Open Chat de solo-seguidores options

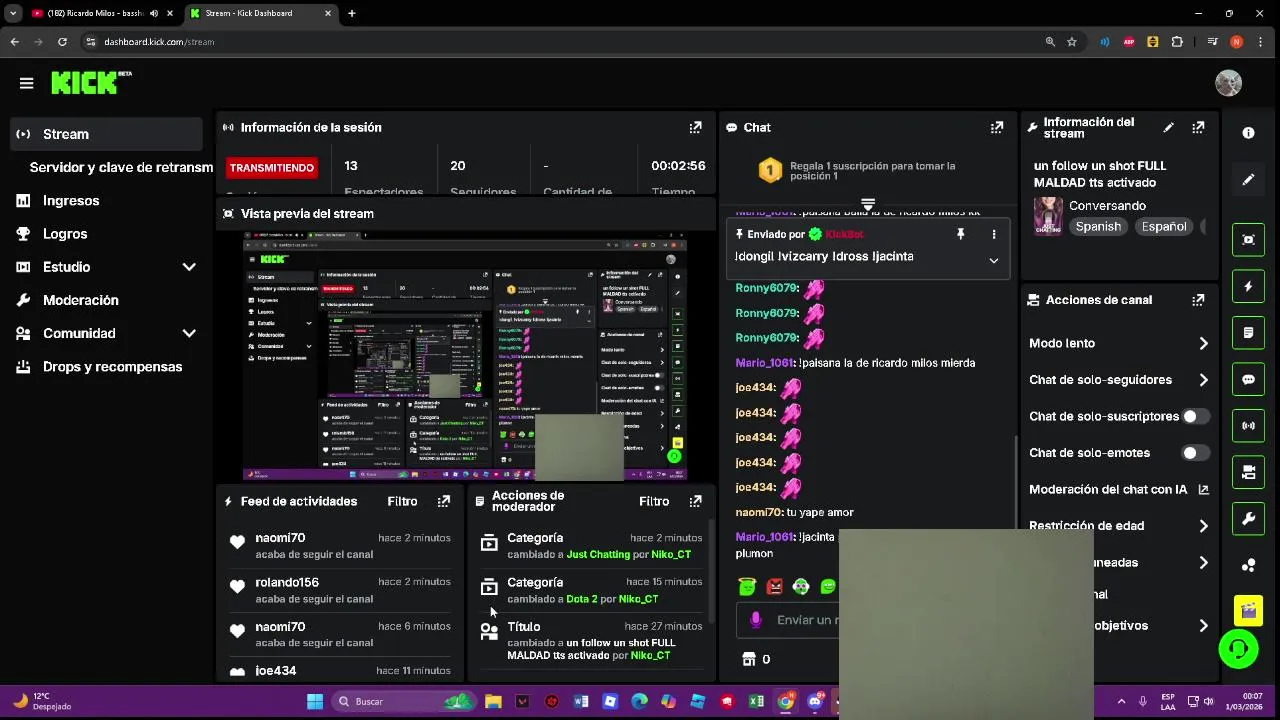1118,380
